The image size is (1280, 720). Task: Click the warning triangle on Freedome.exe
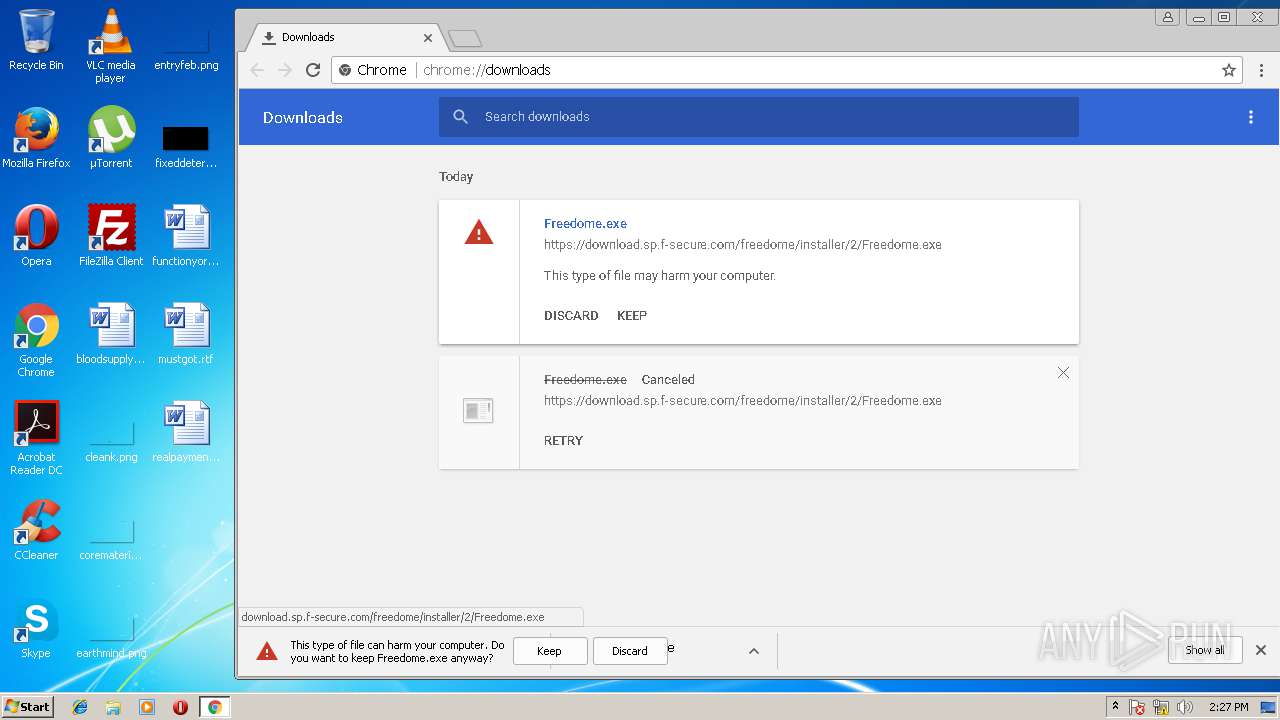coord(479,233)
